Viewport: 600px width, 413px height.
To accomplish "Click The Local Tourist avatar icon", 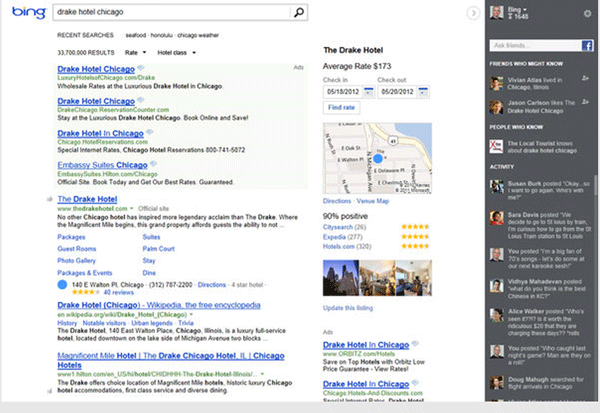I will pyautogui.click(x=496, y=147).
